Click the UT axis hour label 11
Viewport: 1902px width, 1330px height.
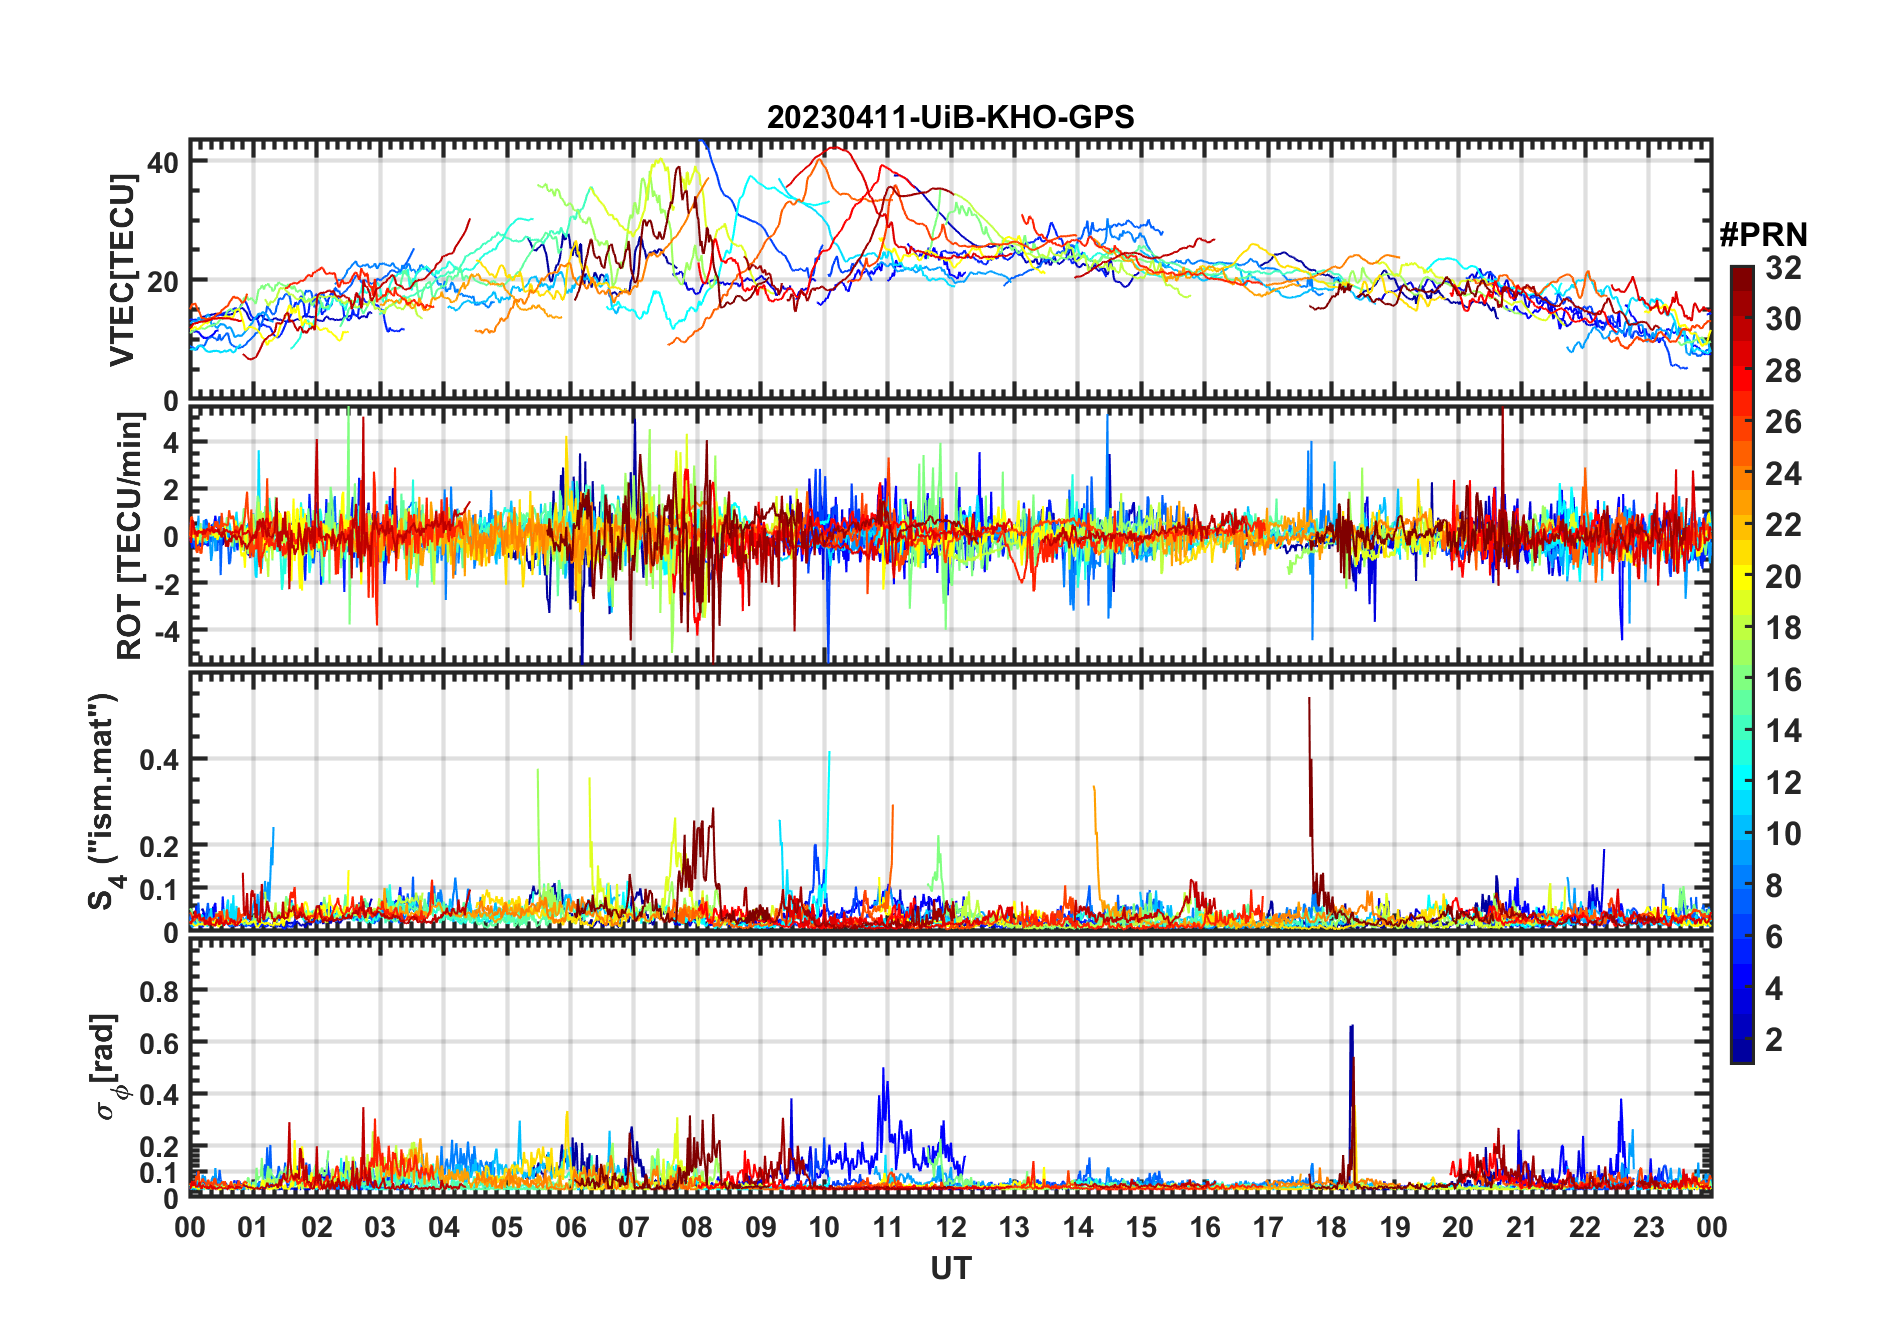(888, 1227)
